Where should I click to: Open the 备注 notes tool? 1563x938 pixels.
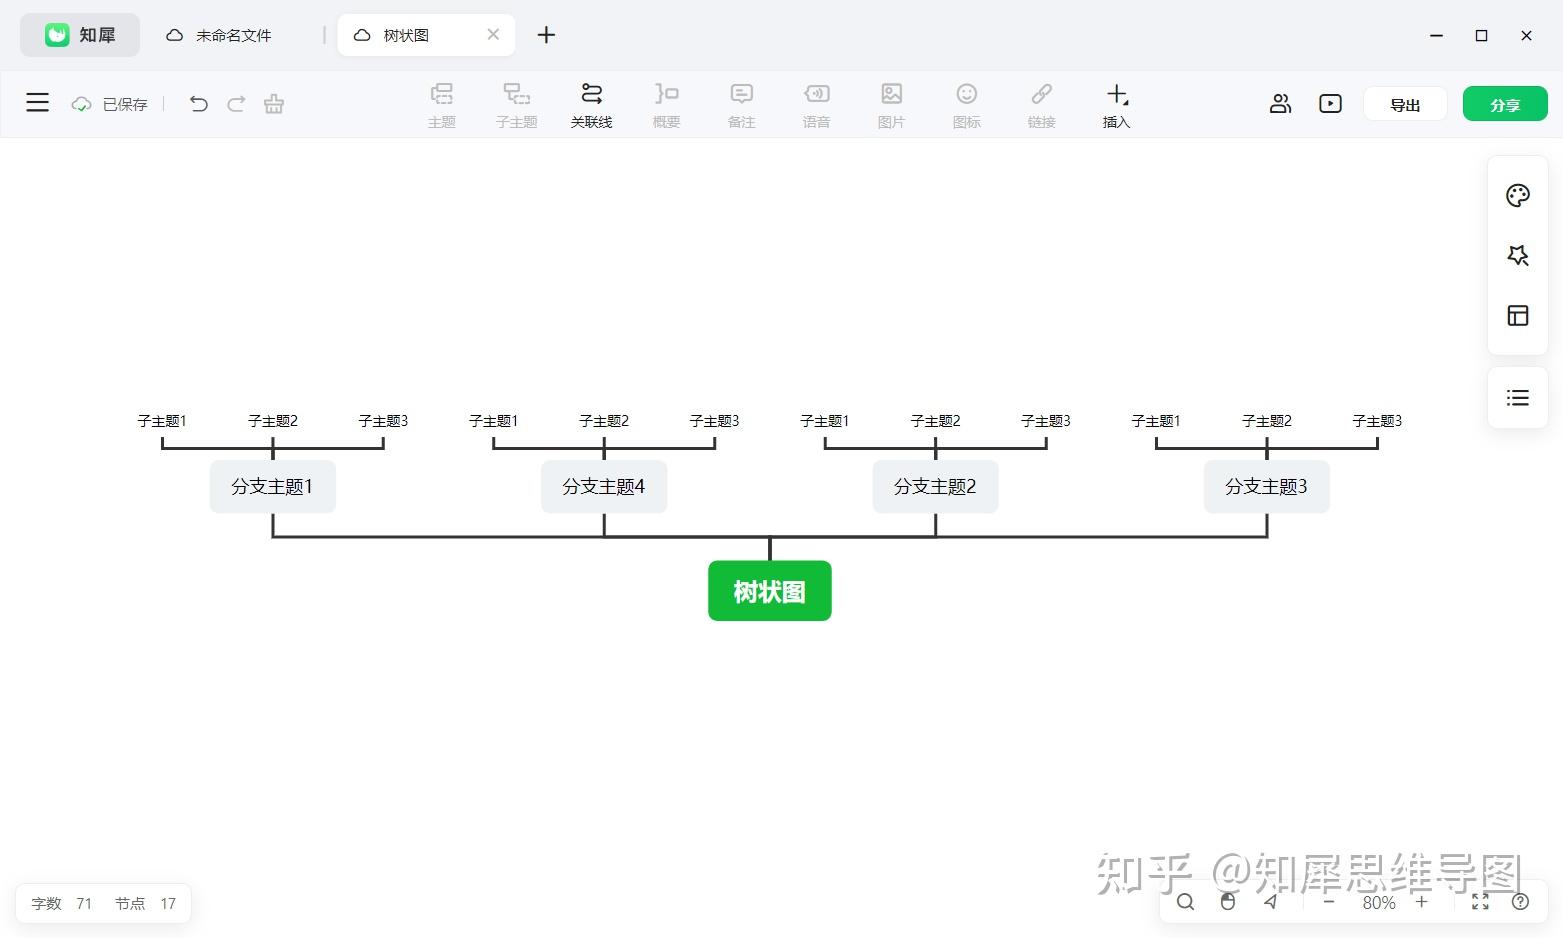coord(741,103)
